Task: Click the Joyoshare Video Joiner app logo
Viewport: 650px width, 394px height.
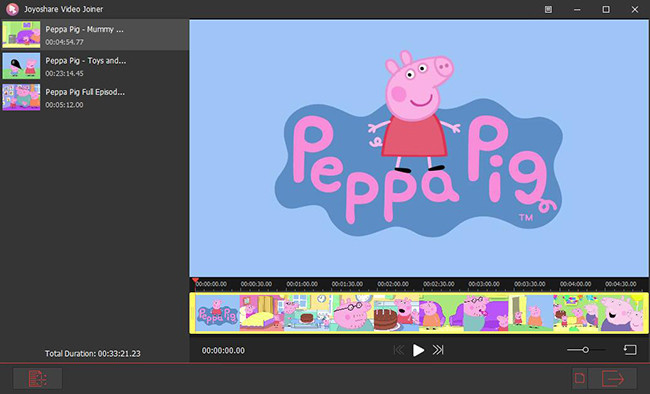Action: coord(12,9)
